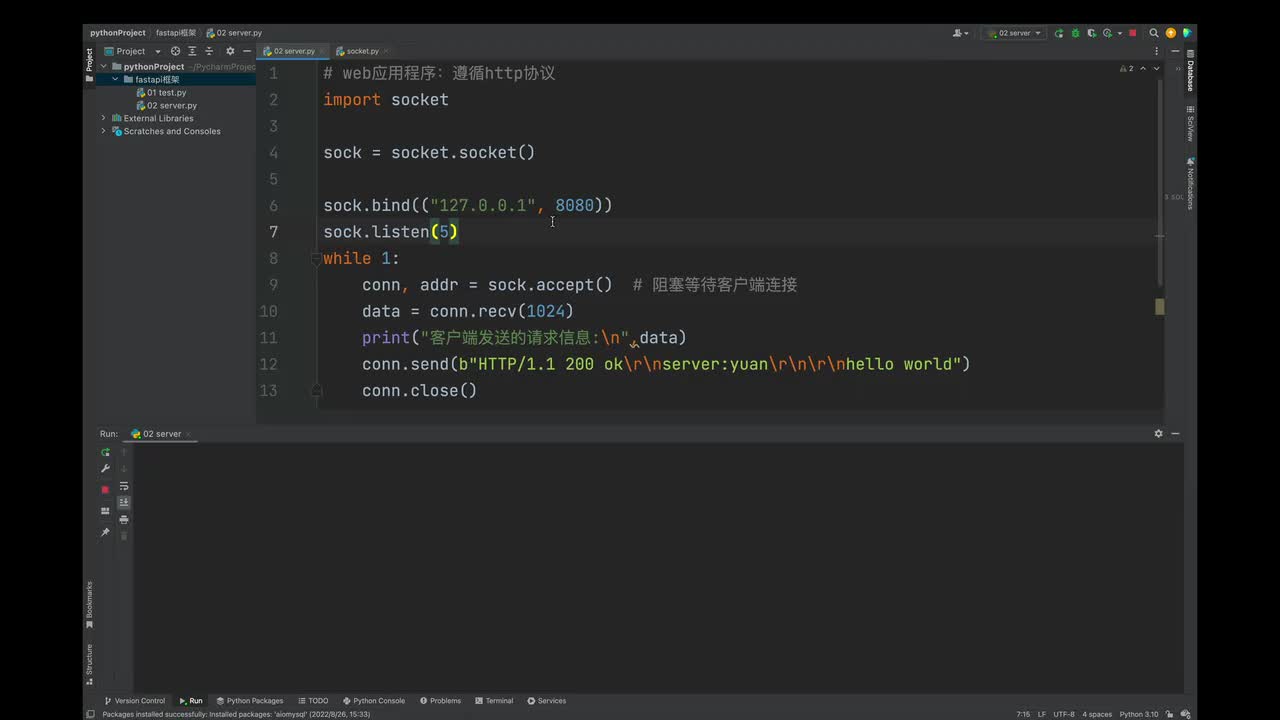1280x720 pixels.
Task: Click the fastapi框架 breadcrumb
Action: (x=176, y=33)
